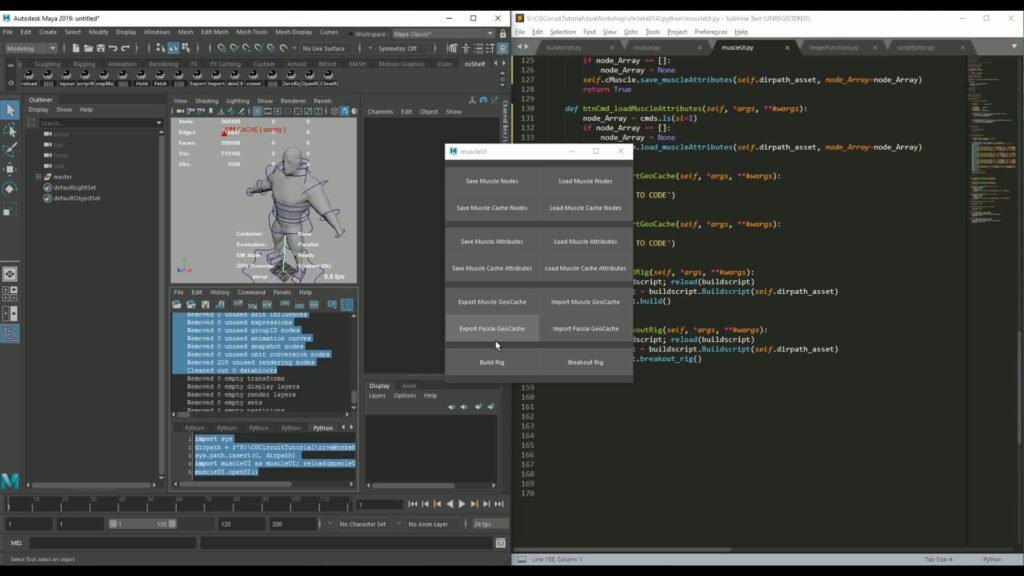Toggle the lock icon next to Workspace dropdown

[x=503, y=34]
